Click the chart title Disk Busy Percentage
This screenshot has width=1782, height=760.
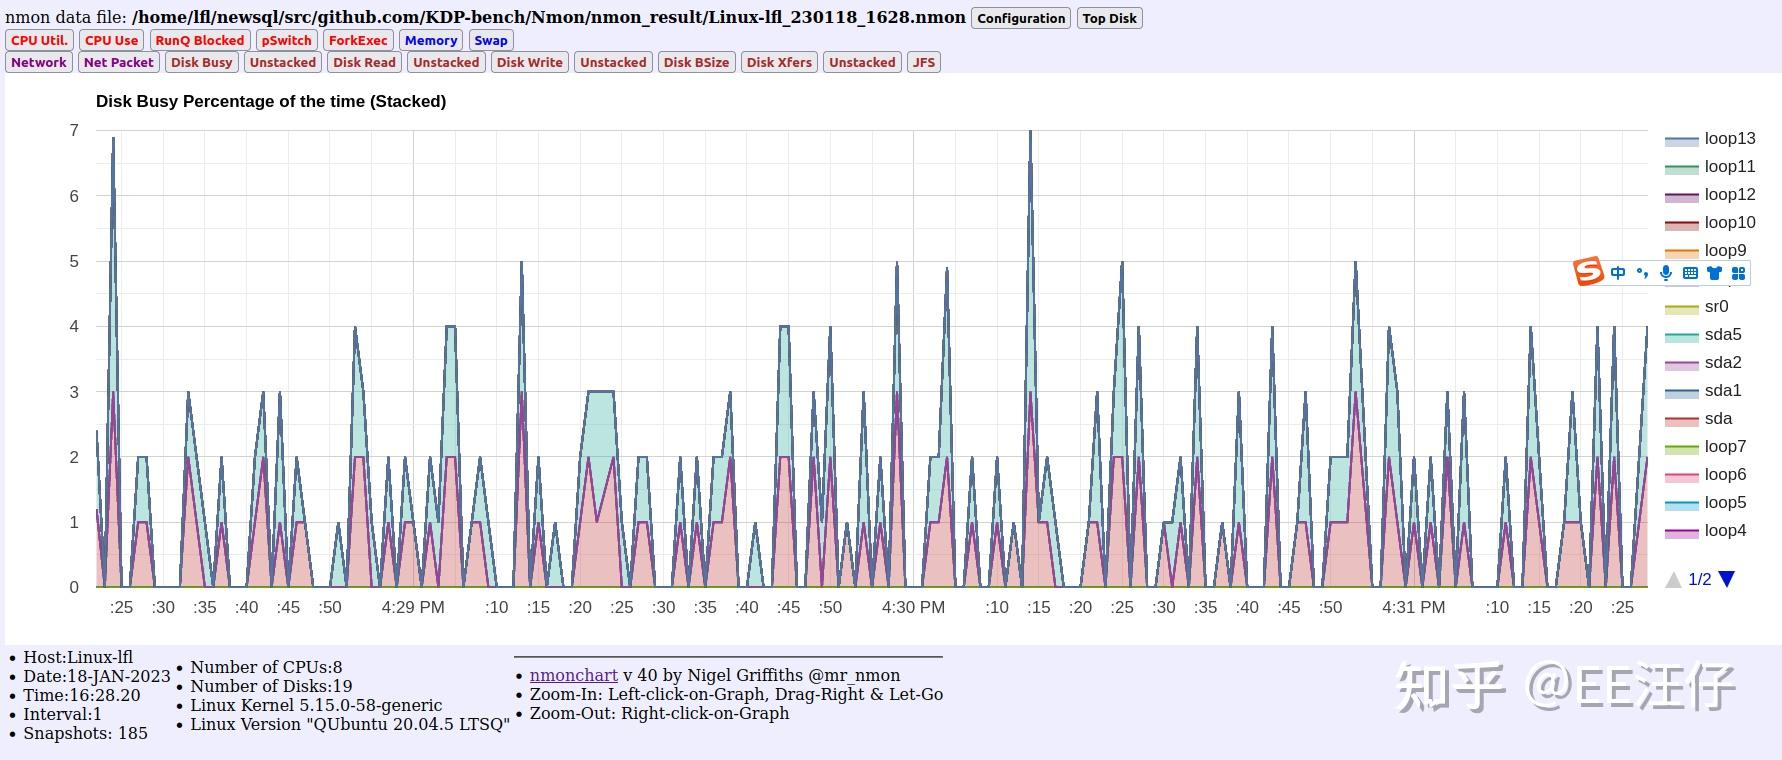[x=271, y=101]
